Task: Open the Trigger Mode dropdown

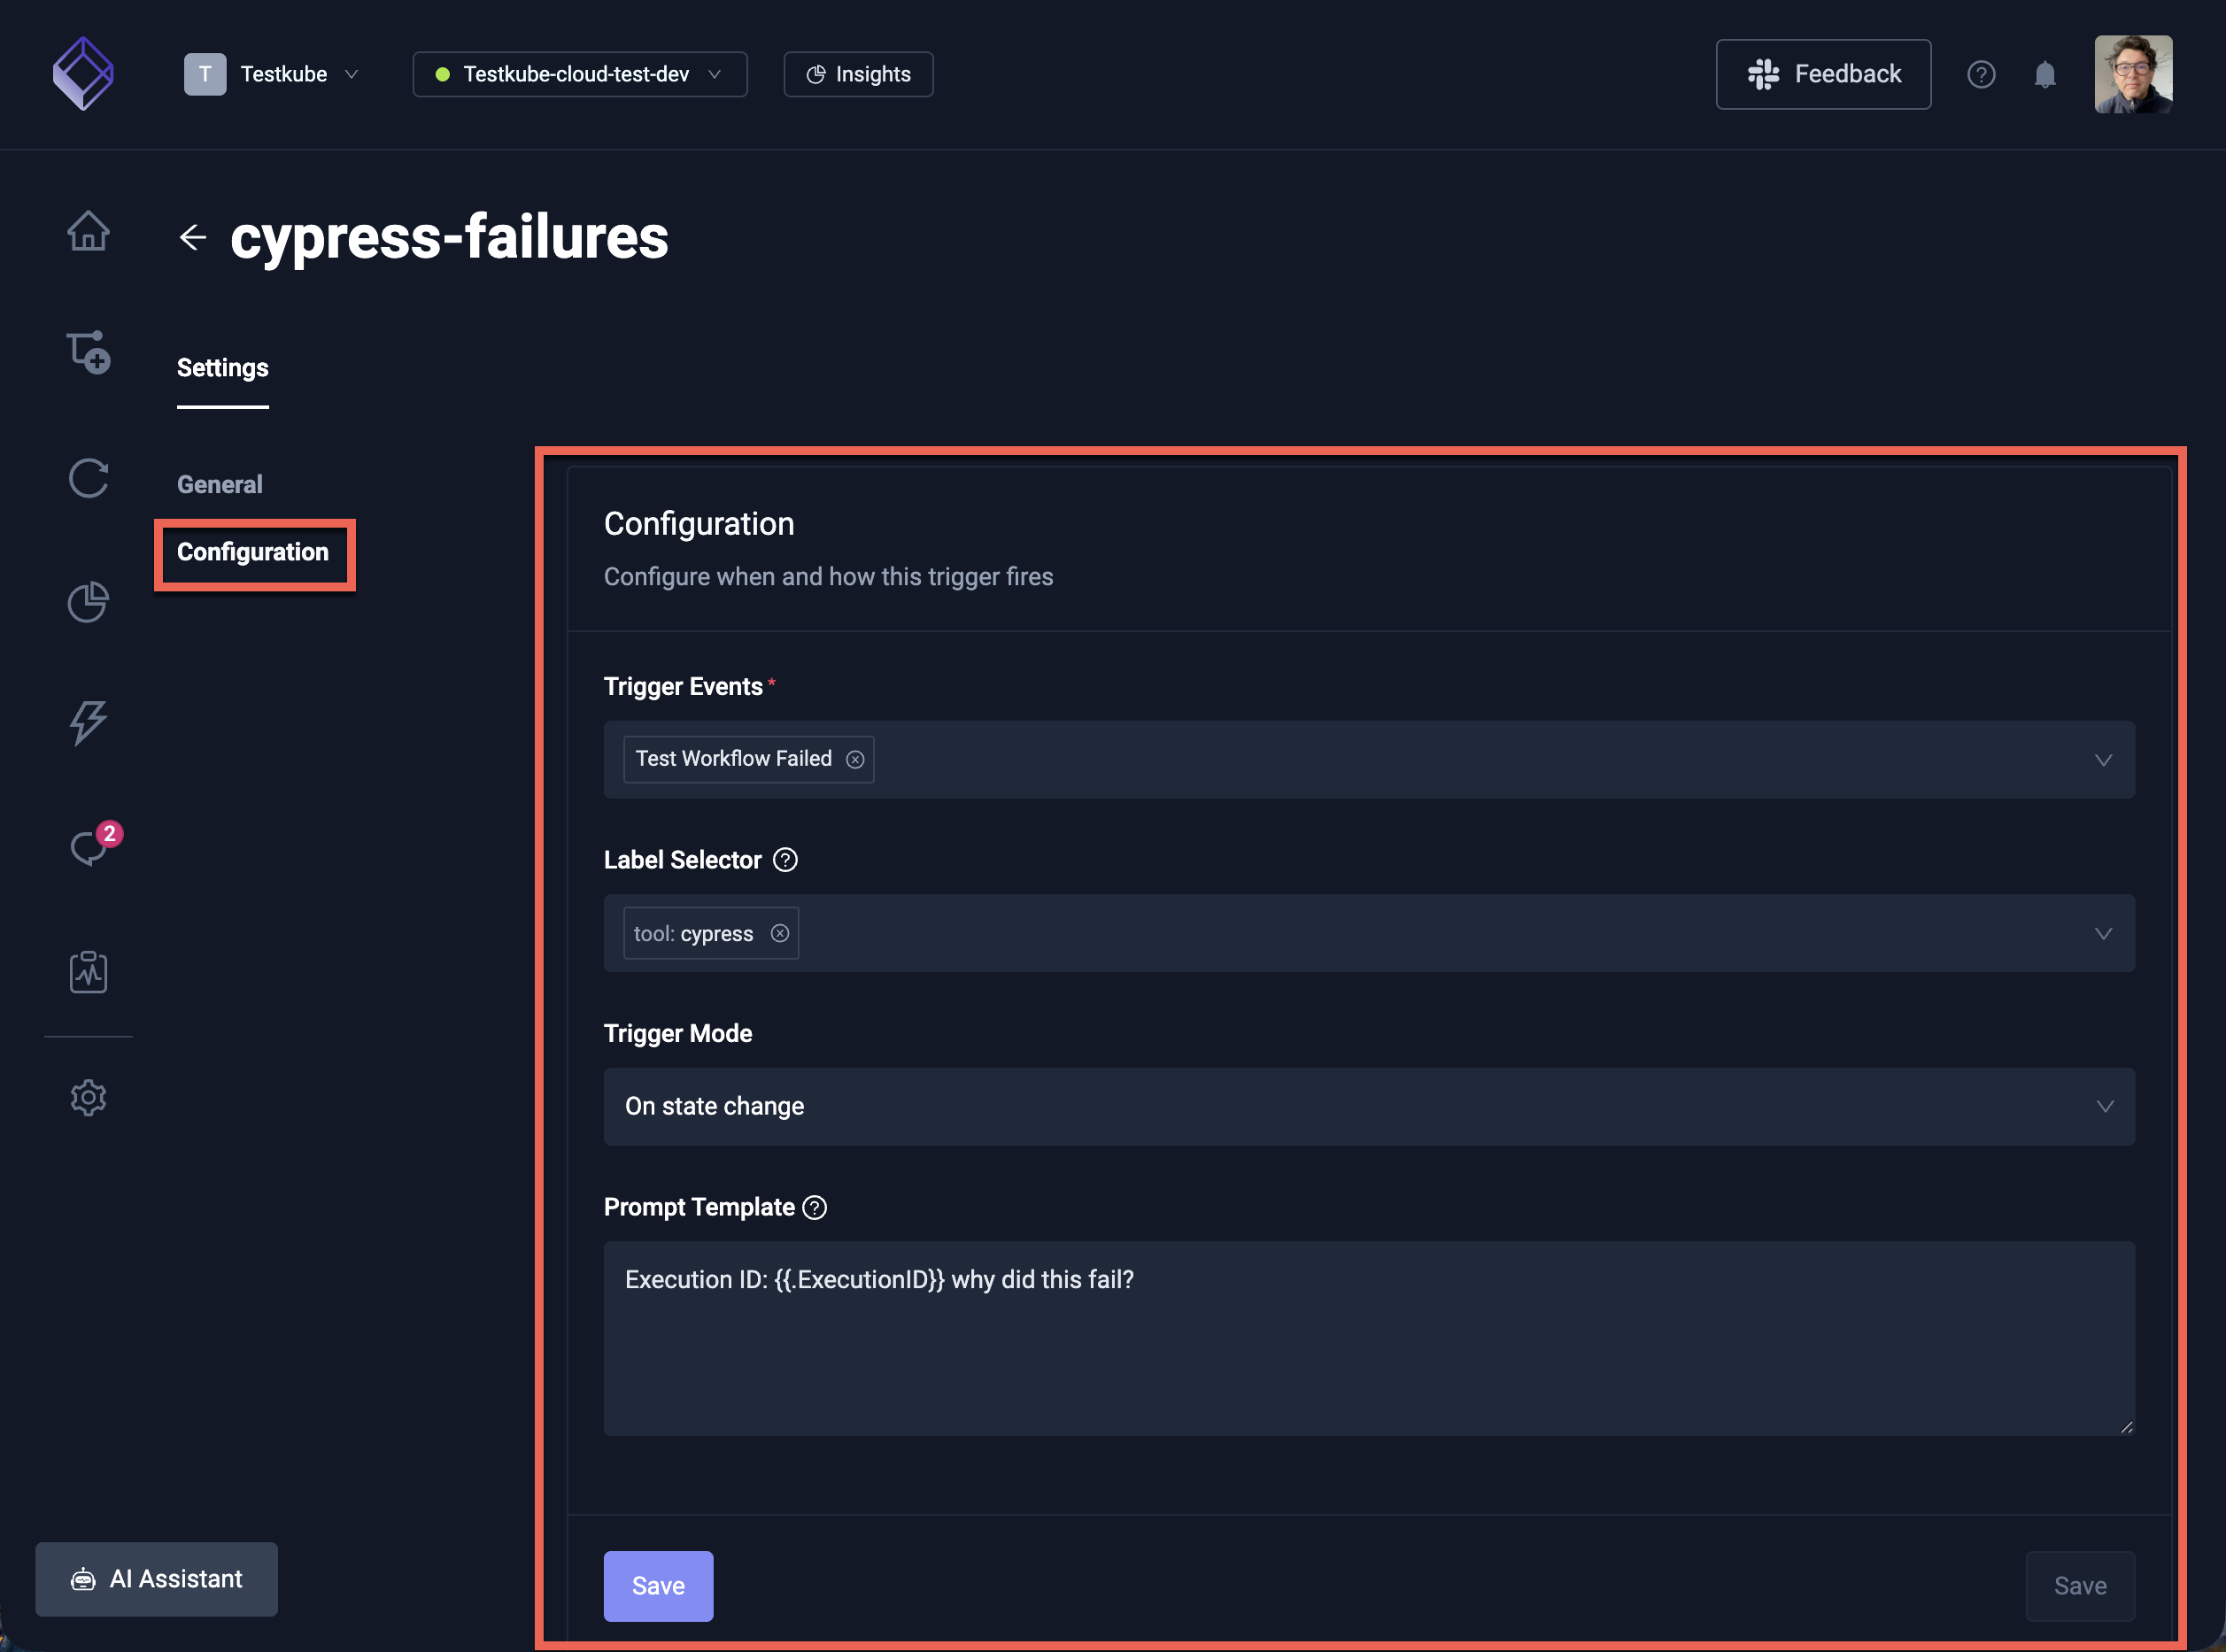Action: tap(2105, 1106)
